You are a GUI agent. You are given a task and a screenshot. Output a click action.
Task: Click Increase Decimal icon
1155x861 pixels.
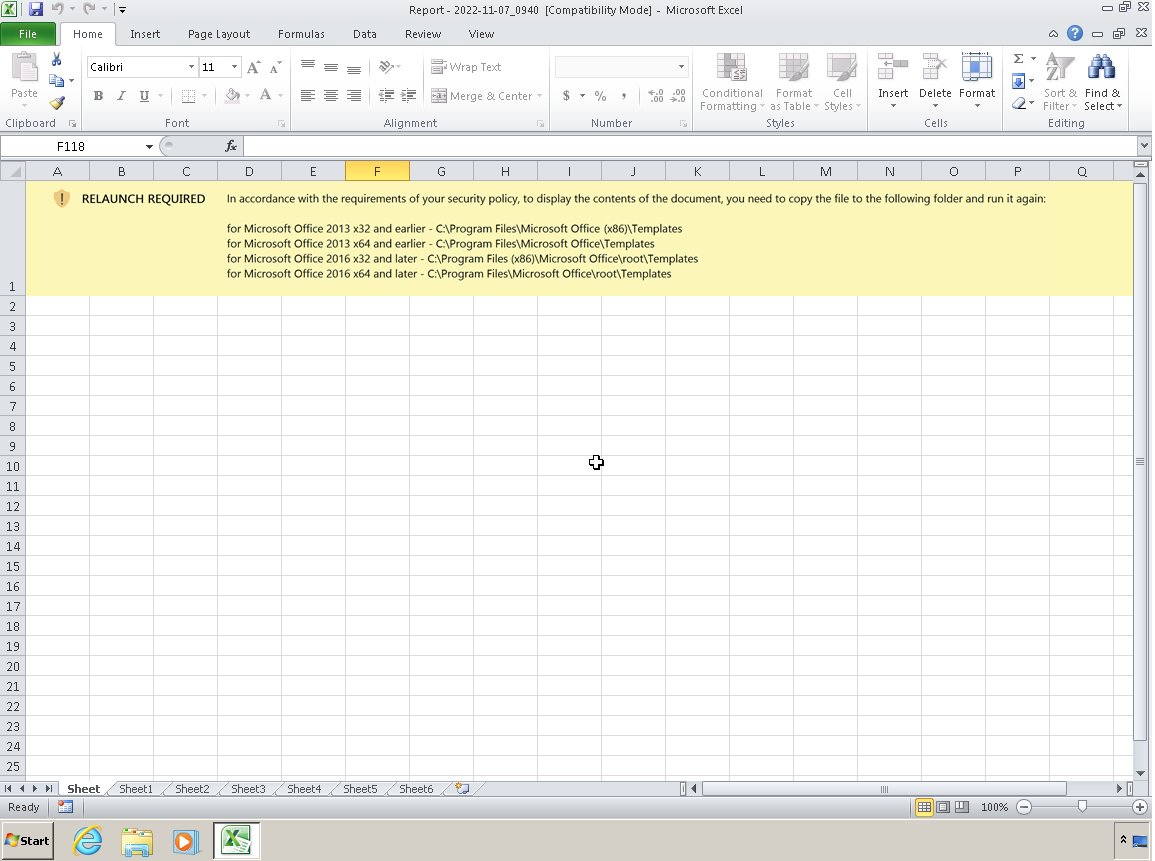pyautogui.click(x=656, y=96)
